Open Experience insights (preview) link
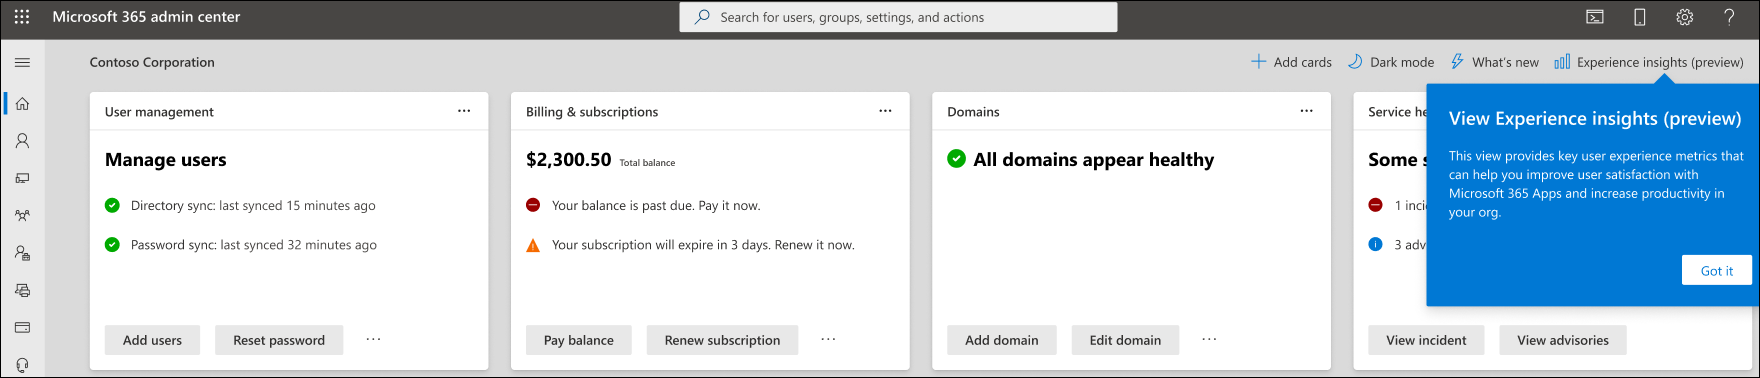 pyautogui.click(x=1660, y=62)
